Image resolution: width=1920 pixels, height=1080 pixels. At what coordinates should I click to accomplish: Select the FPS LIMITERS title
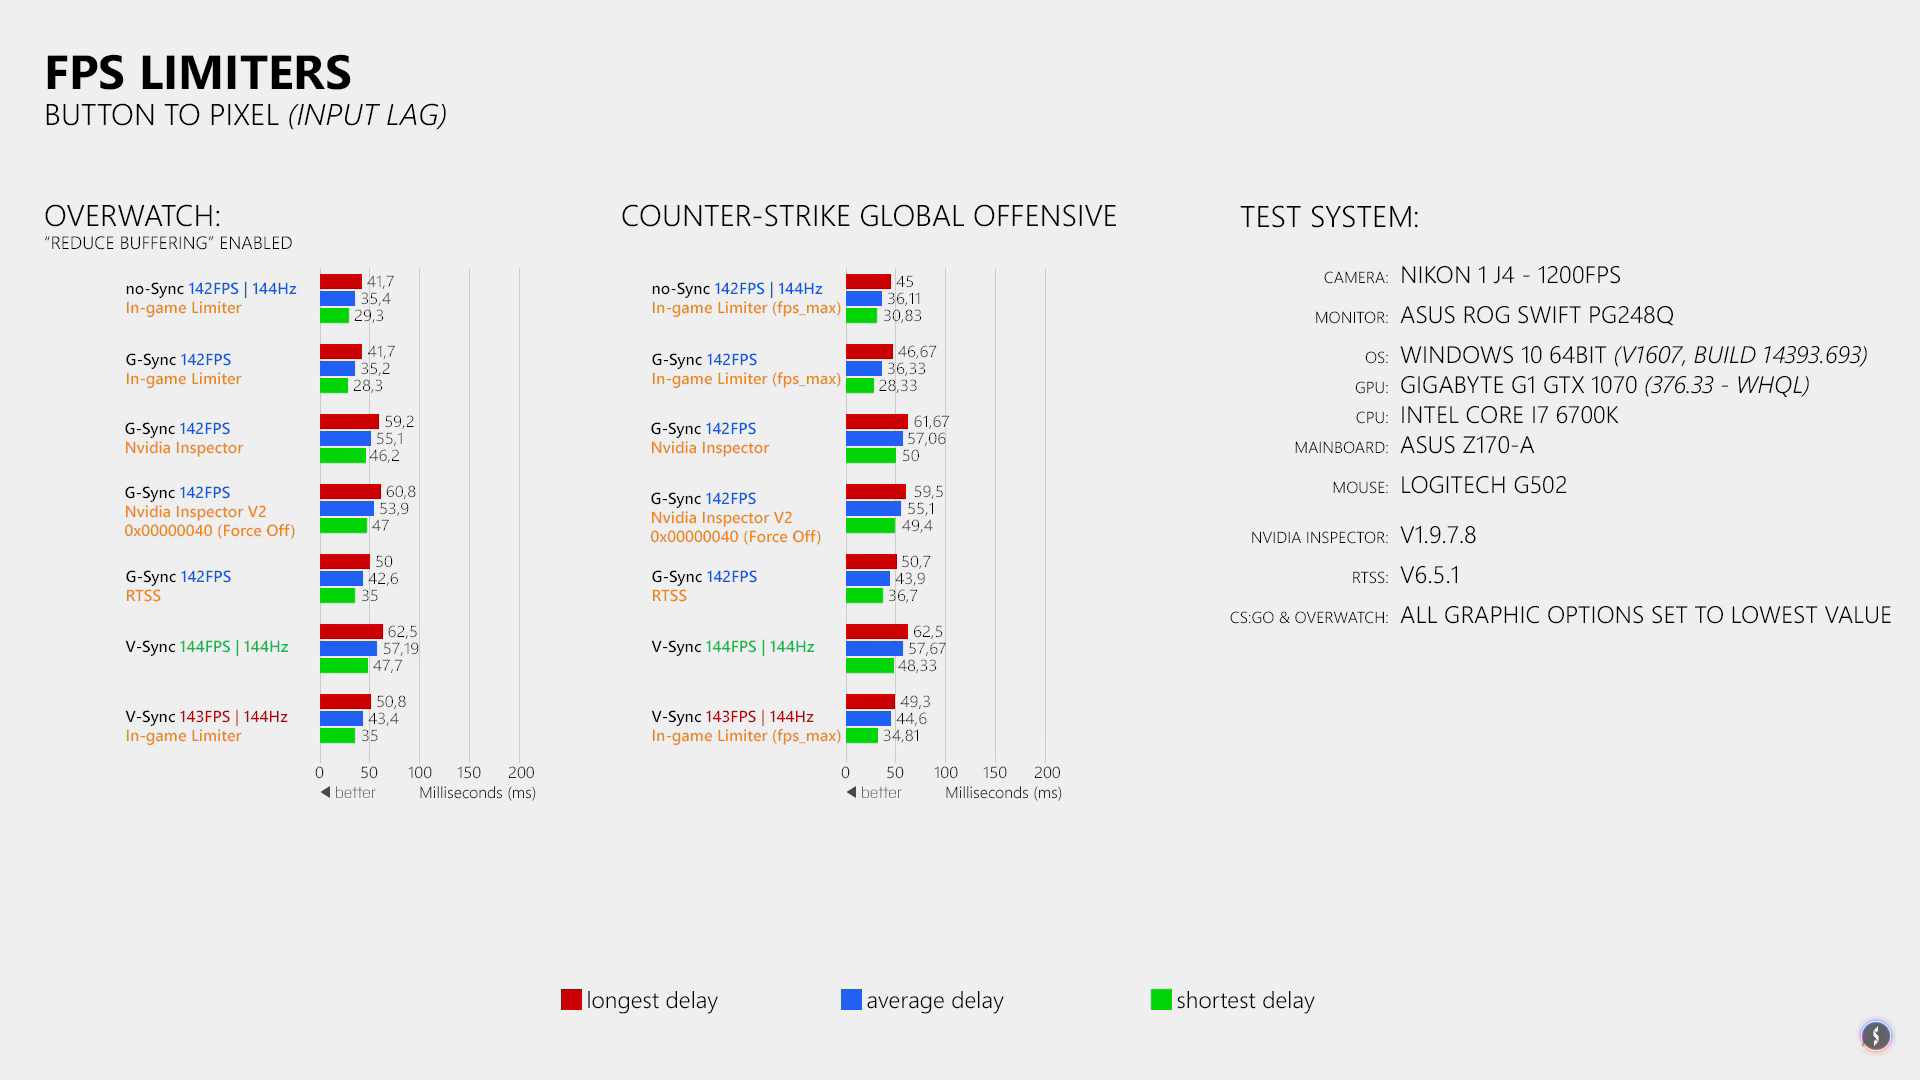point(198,73)
